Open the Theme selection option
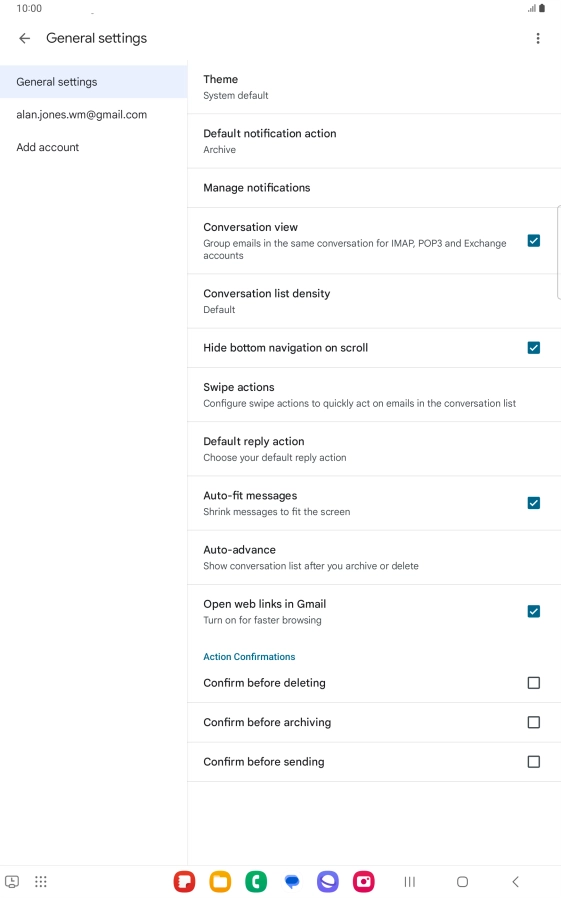Image resolution: width=561 pixels, height=898 pixels. tap(374, 87)
